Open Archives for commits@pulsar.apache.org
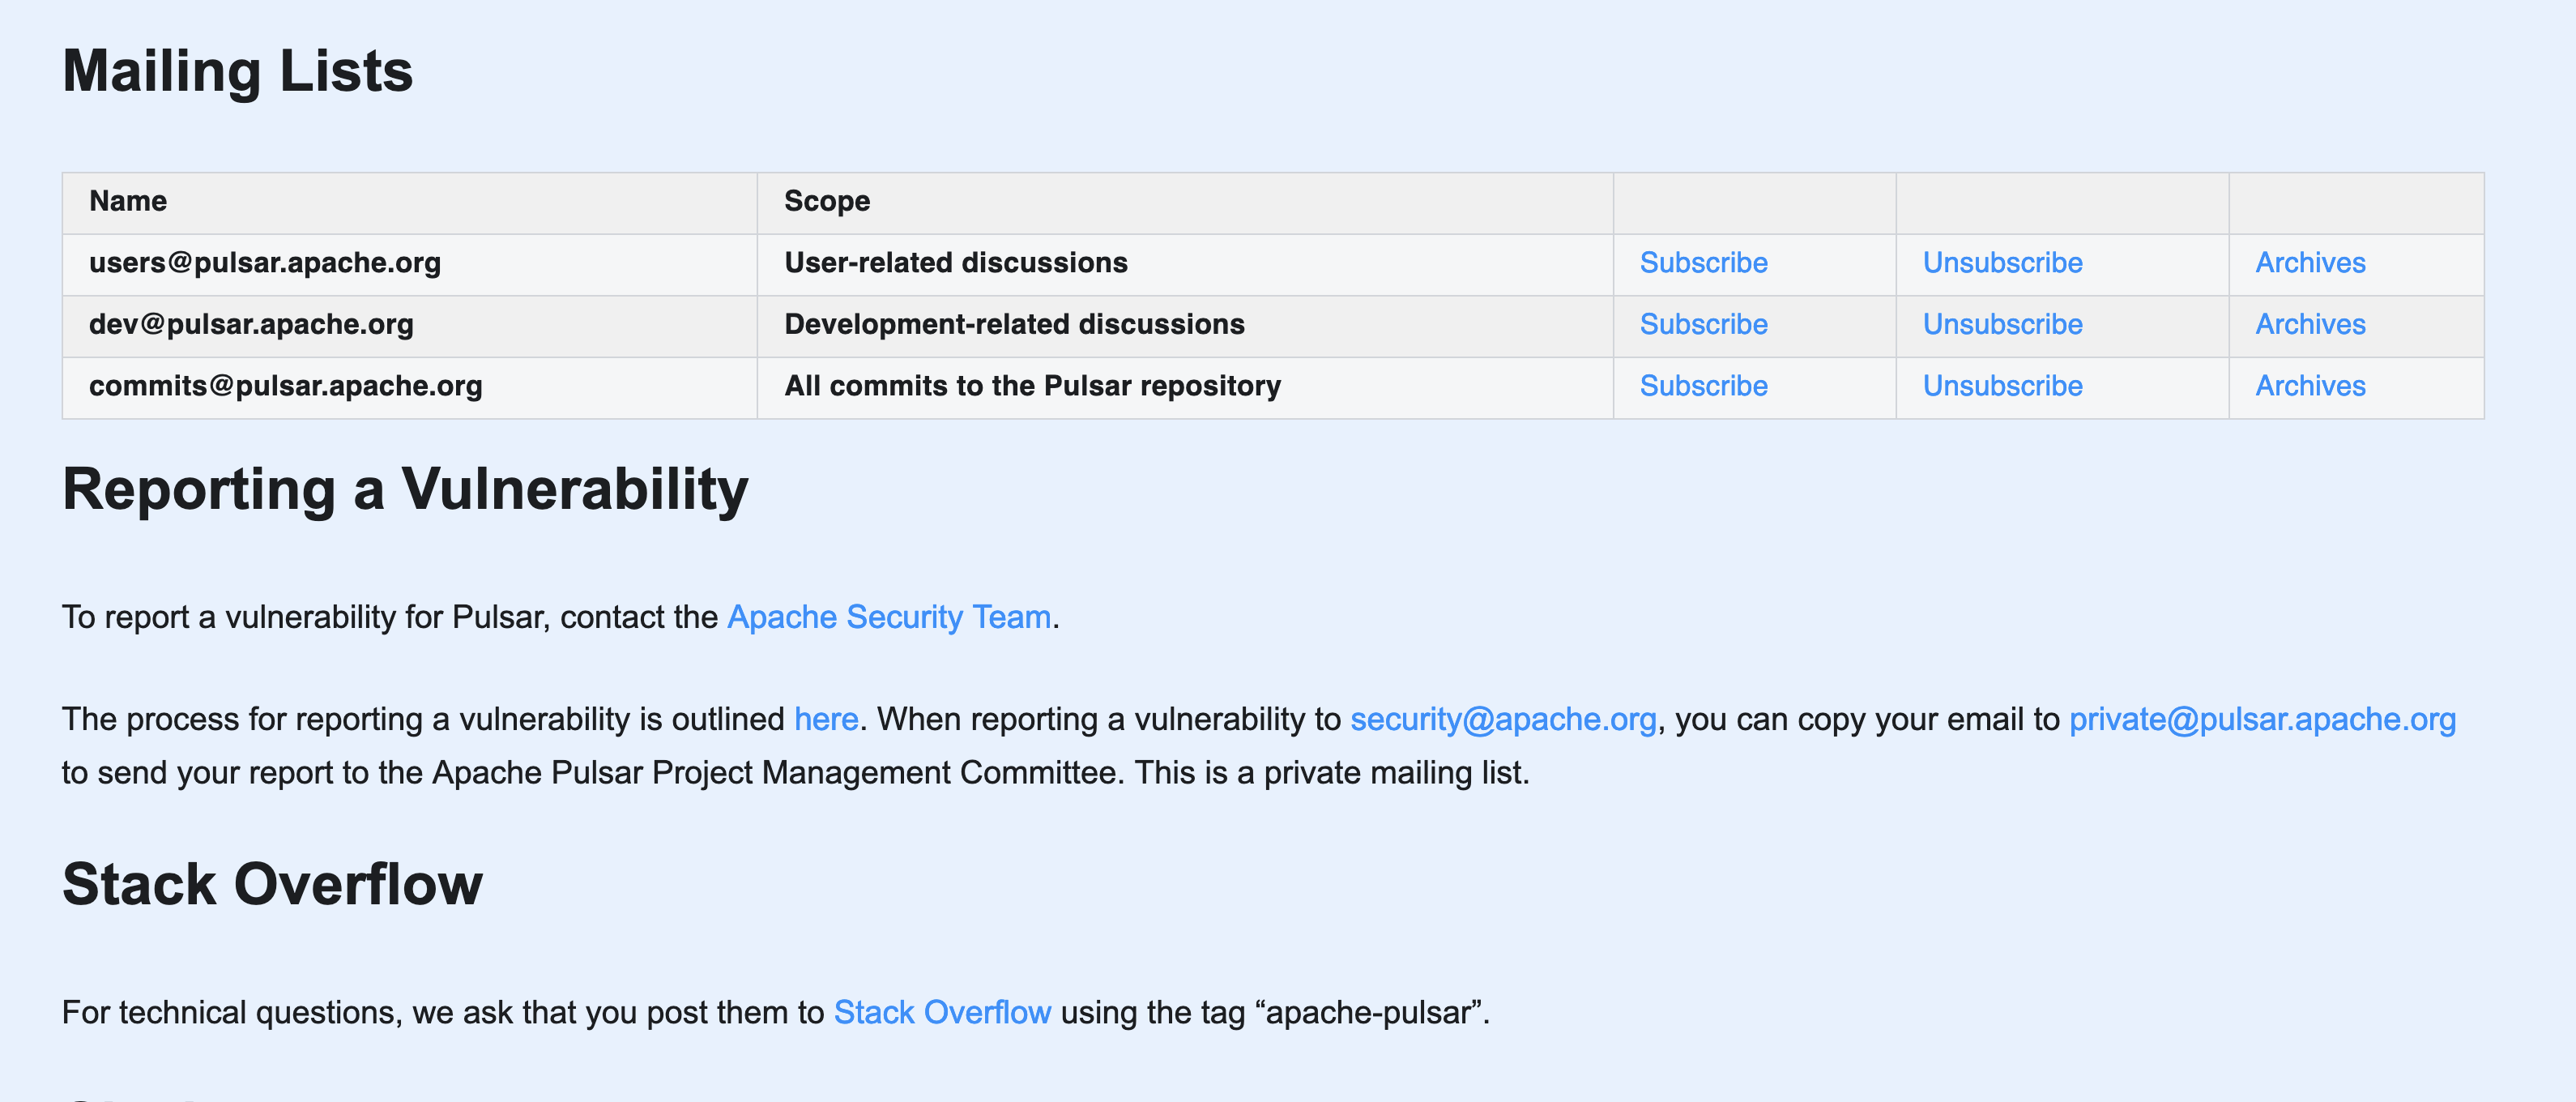Viewport: 2576px width, 1102px height. point(2310,386)
